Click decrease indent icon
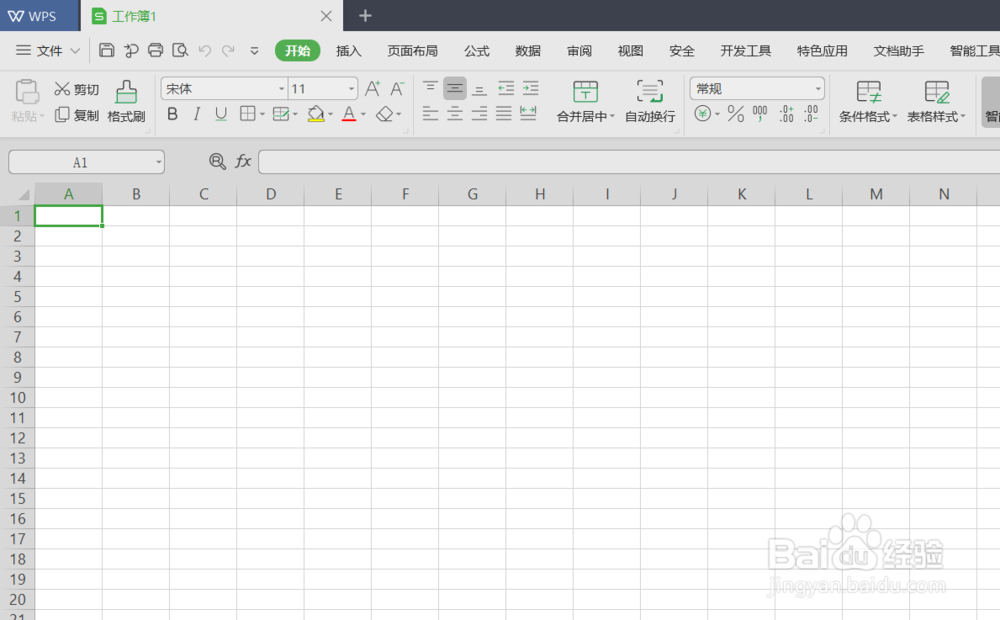Viewport: 1000px width, 620px height. (506, 89)
